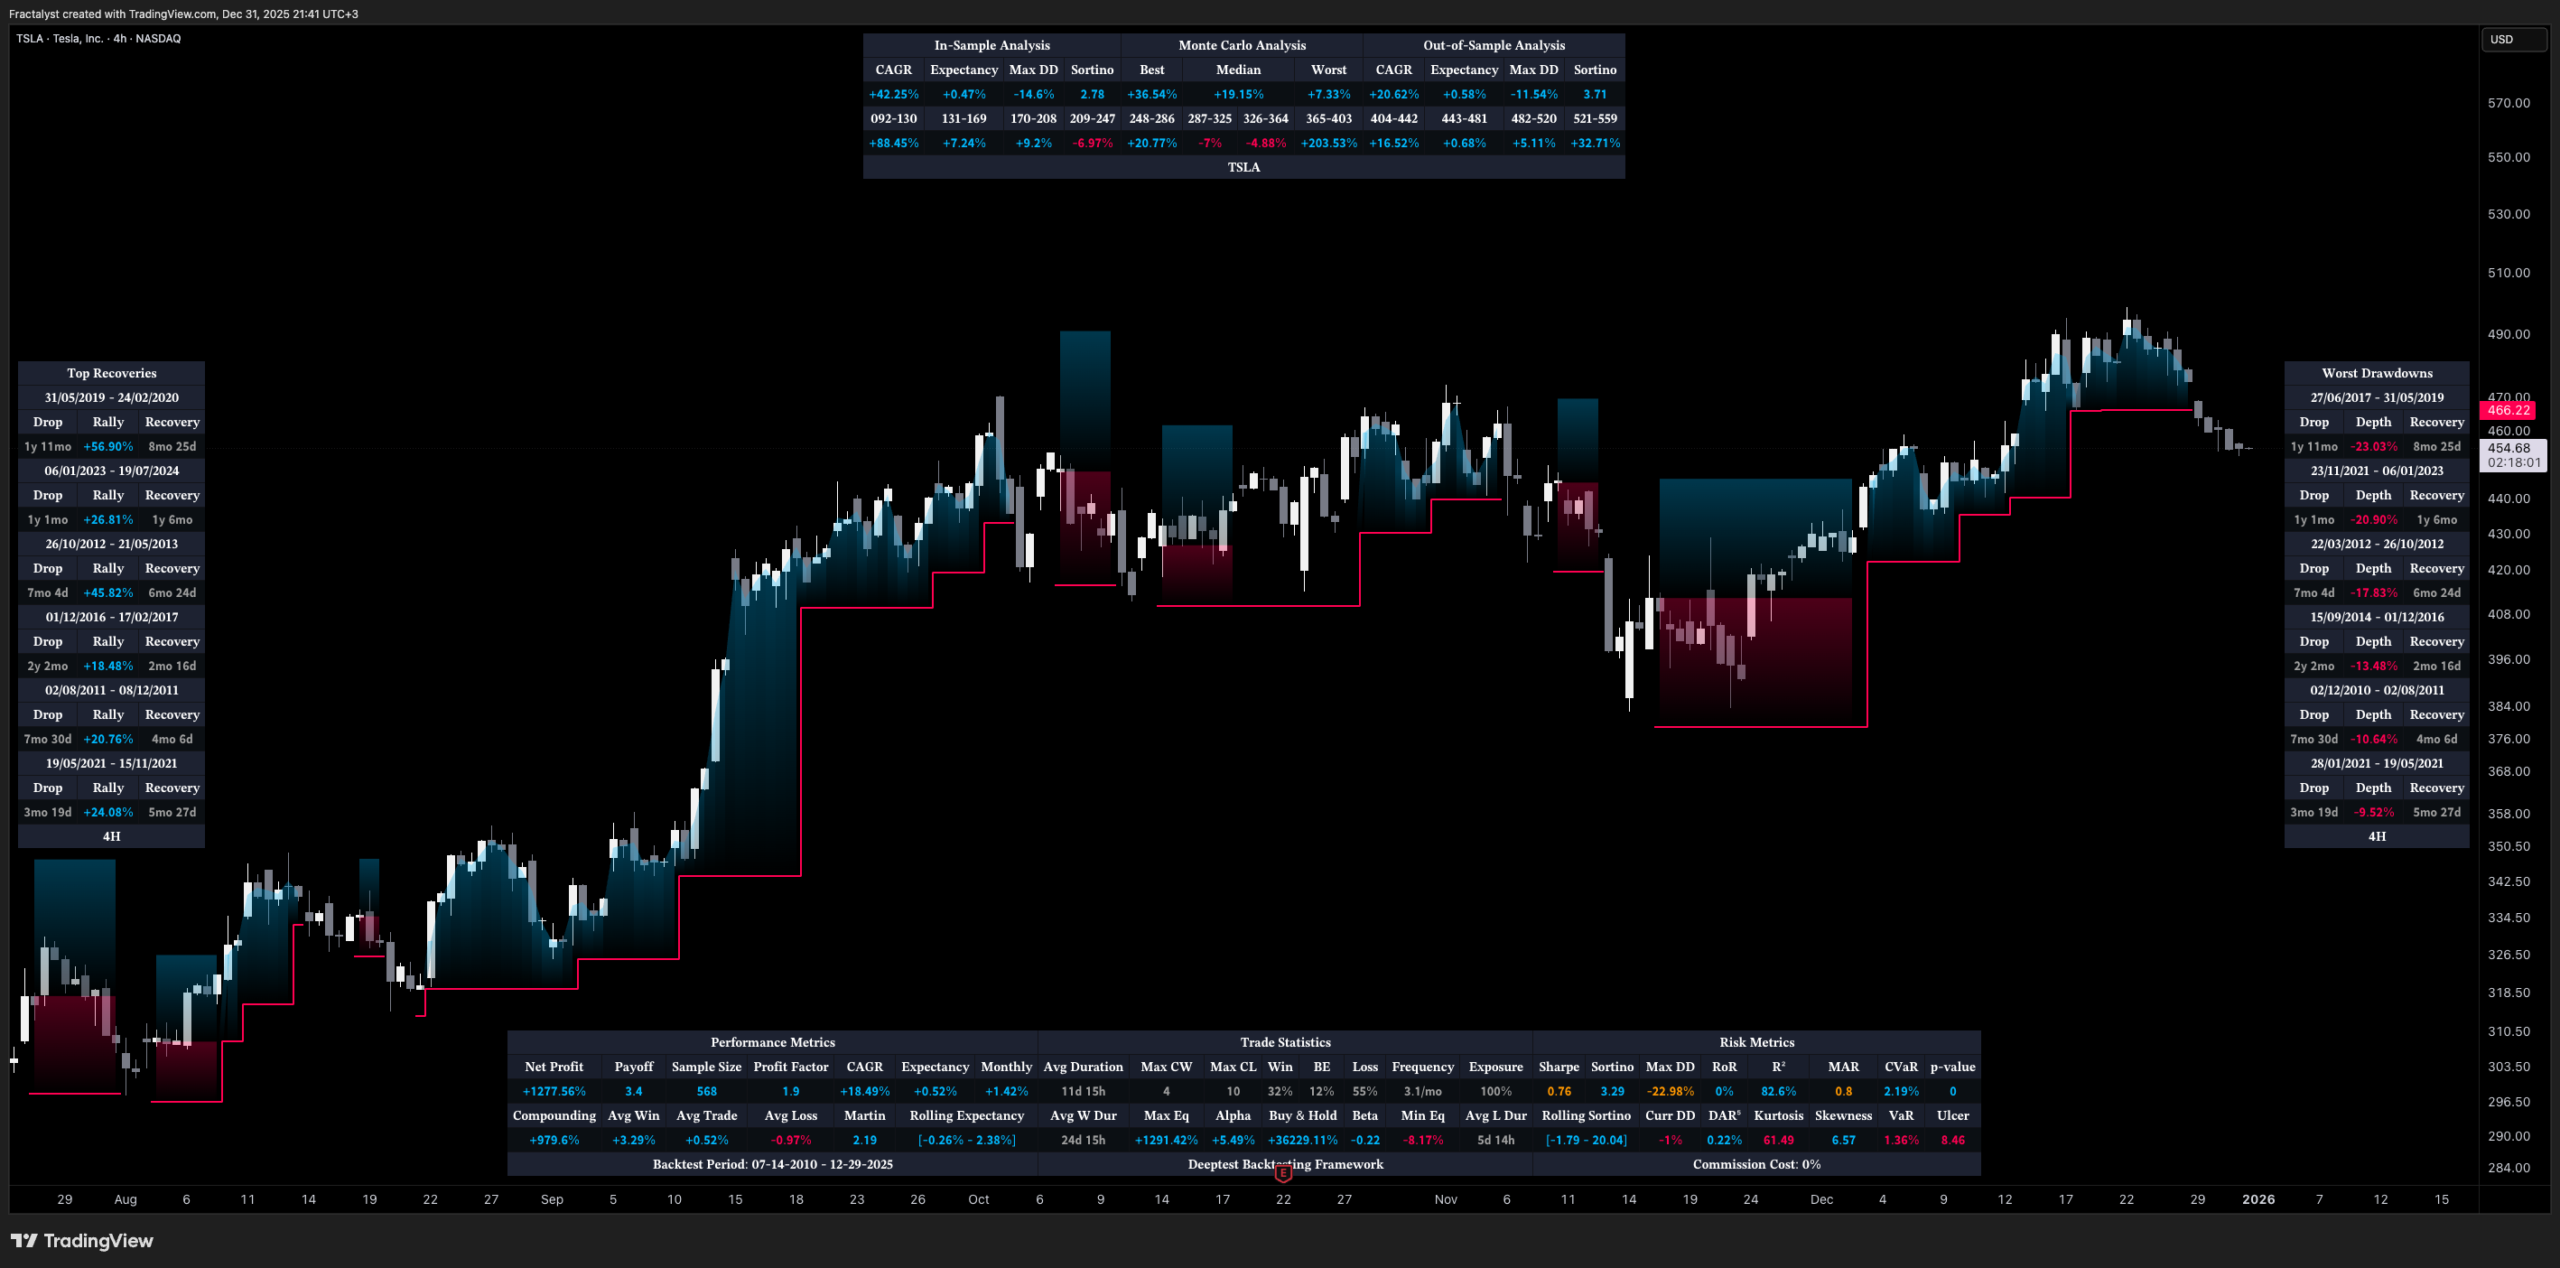Screen dimensions: 2560x1268
Task: Click the red earnings E marker
Action: pyautogui.click(x=1283, y=1174)
